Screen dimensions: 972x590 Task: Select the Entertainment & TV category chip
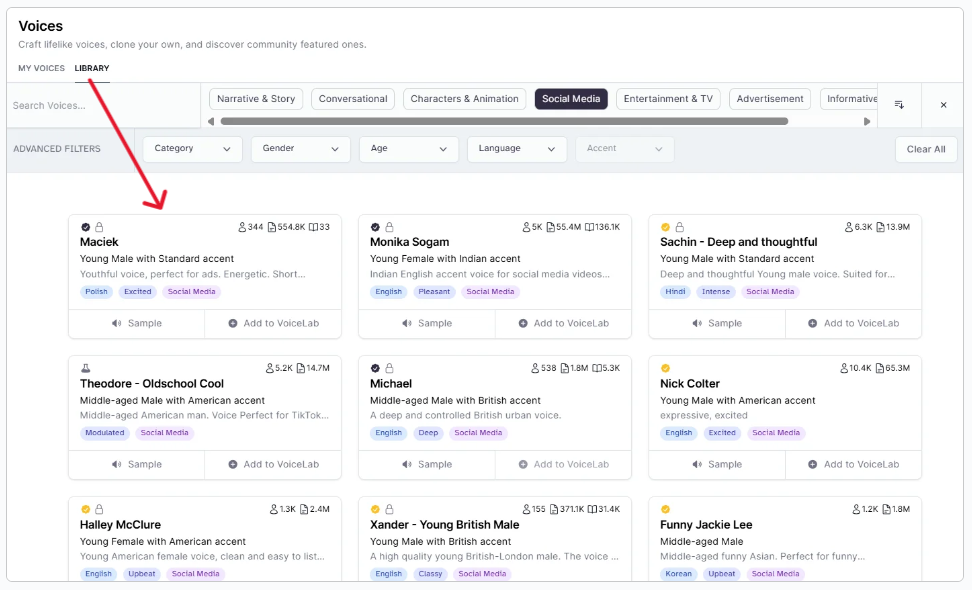pyautogui.click(x=668, y=99)
